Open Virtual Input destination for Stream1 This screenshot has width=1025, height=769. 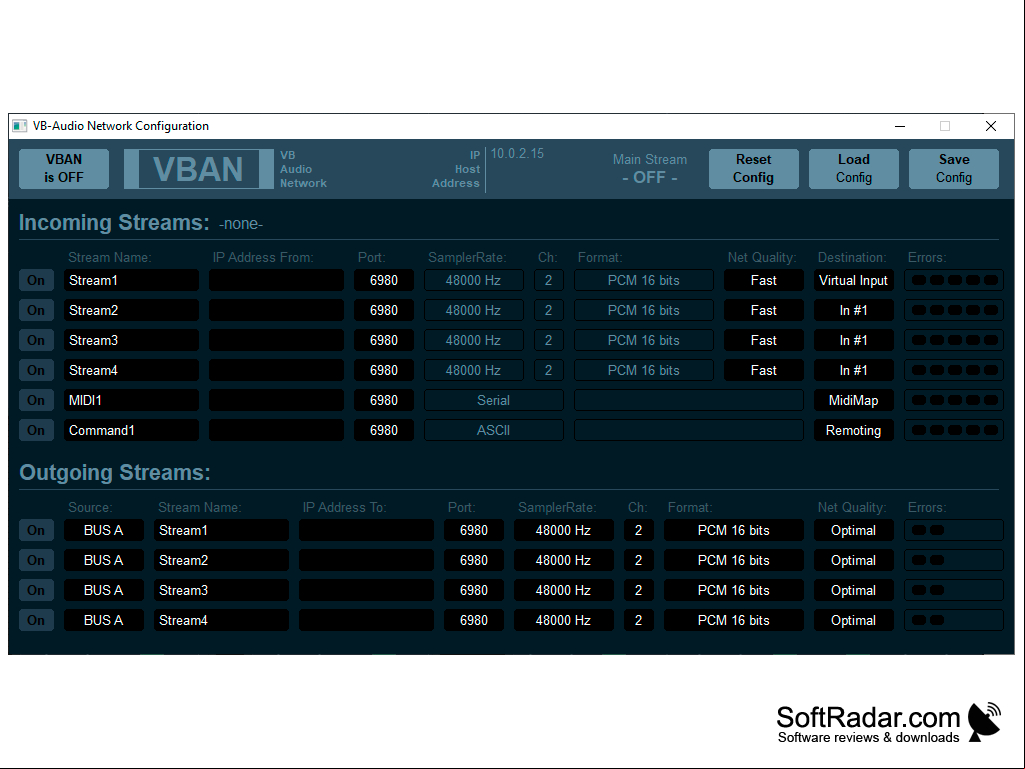pos(853,280)
